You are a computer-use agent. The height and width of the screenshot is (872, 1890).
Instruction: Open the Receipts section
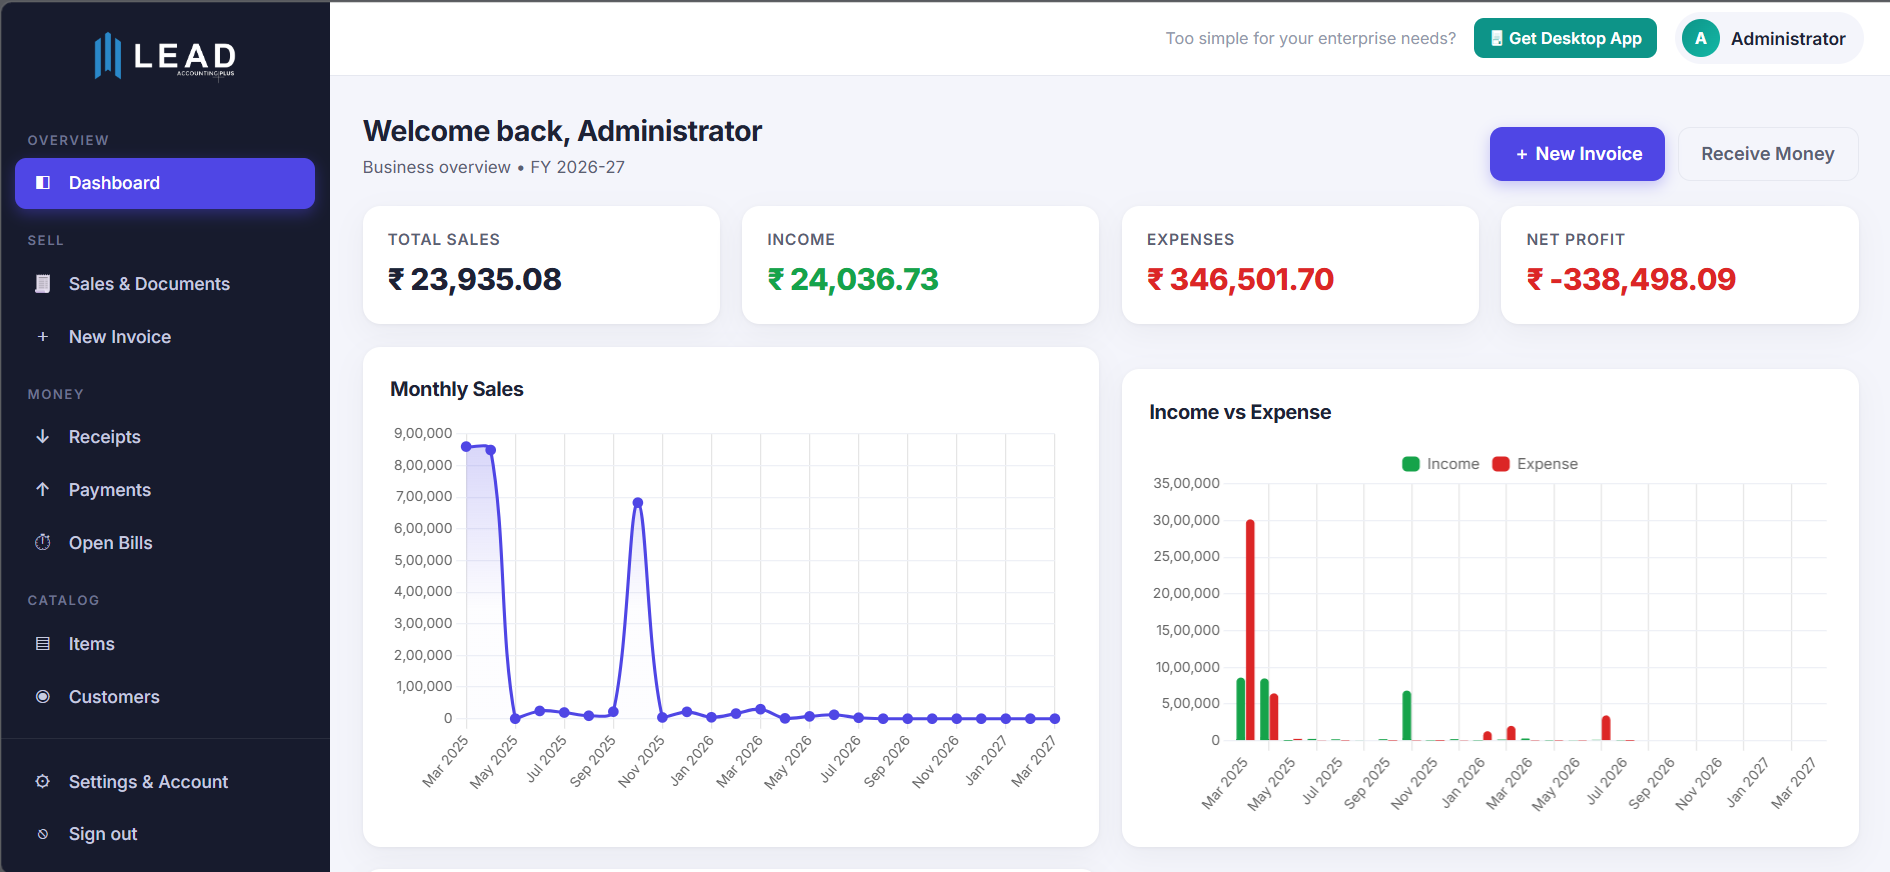click(165, 437)
